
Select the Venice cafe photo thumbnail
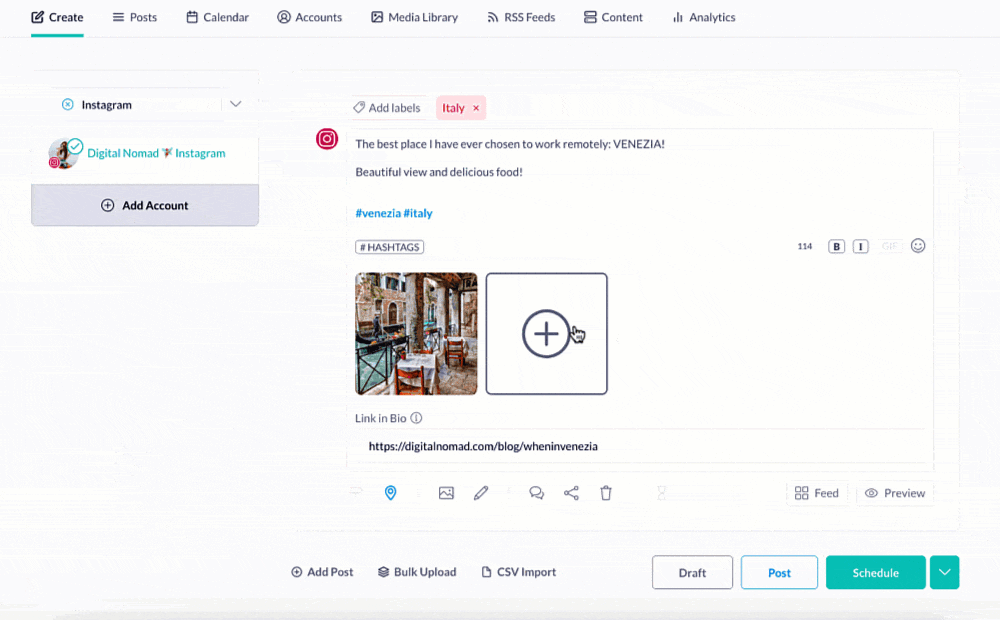coord(416,333)
